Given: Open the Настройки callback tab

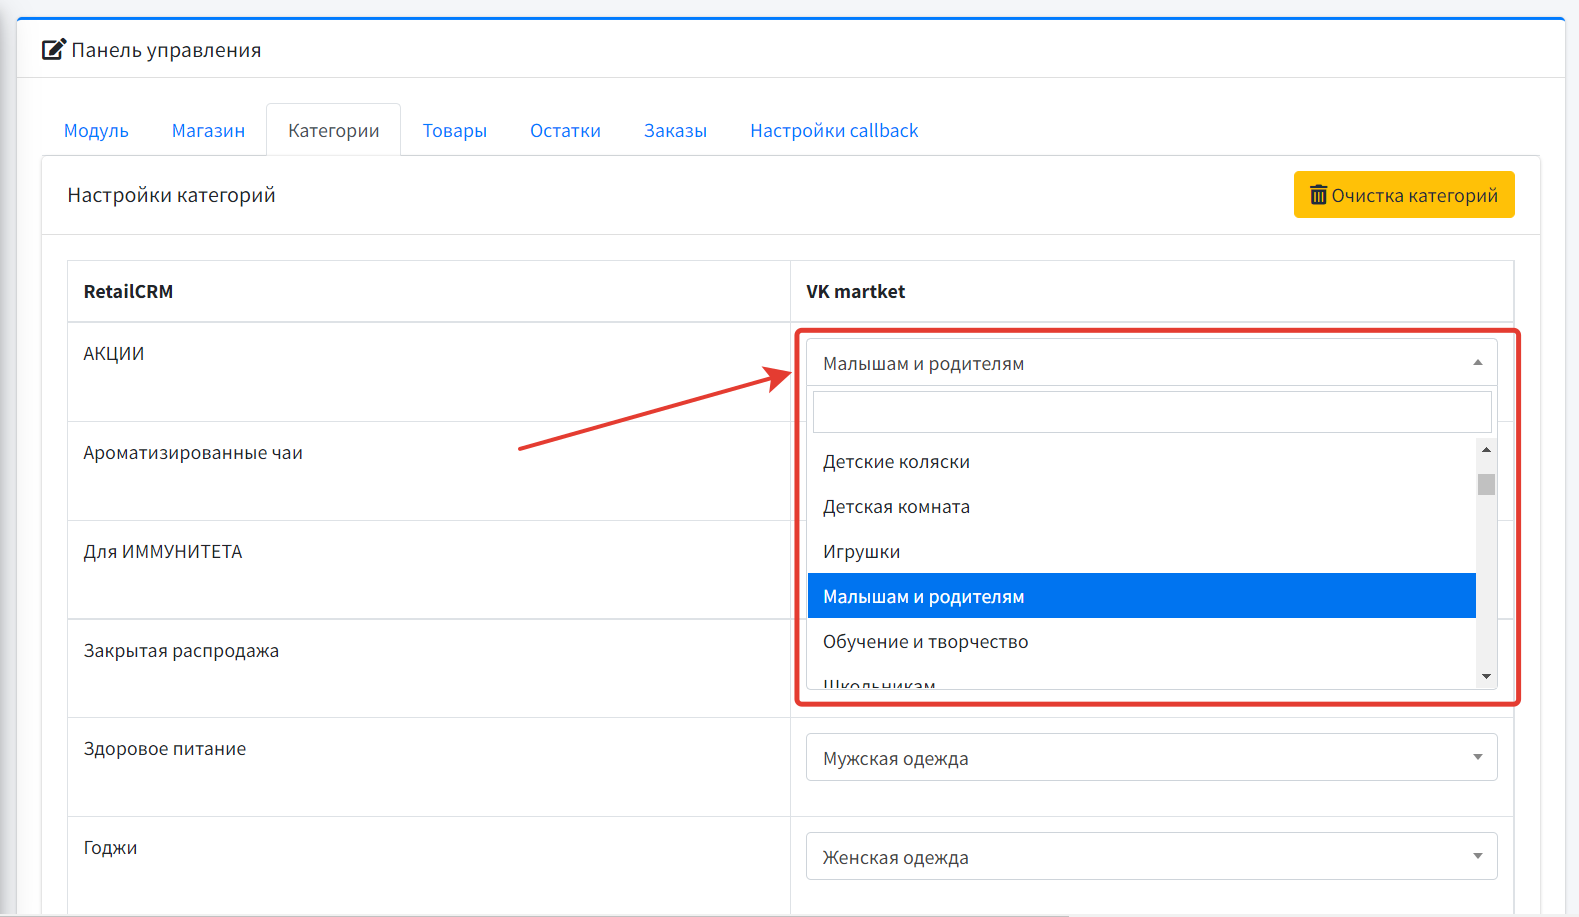Looking at the screenshot, I should point(834,131).
